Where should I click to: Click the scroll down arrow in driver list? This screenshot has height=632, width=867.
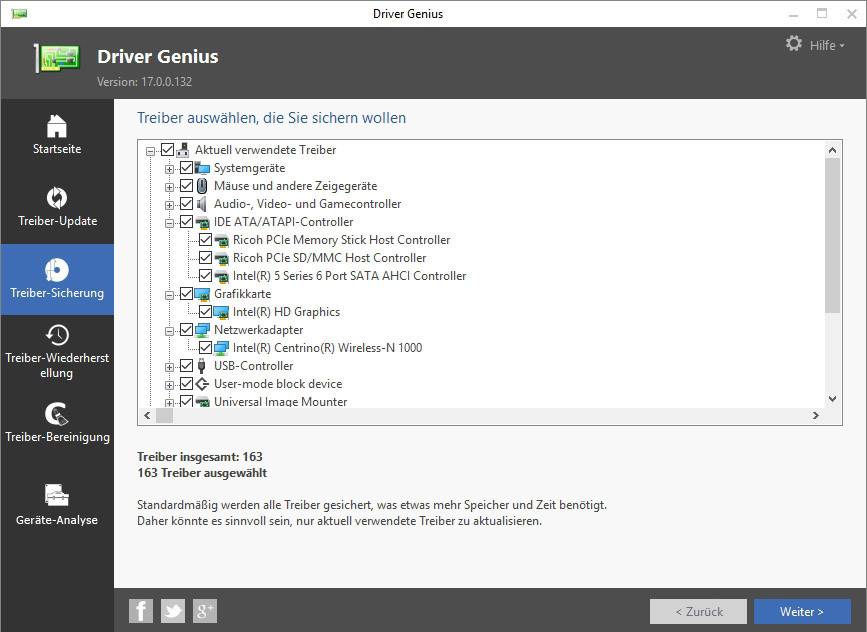[832, 399]
